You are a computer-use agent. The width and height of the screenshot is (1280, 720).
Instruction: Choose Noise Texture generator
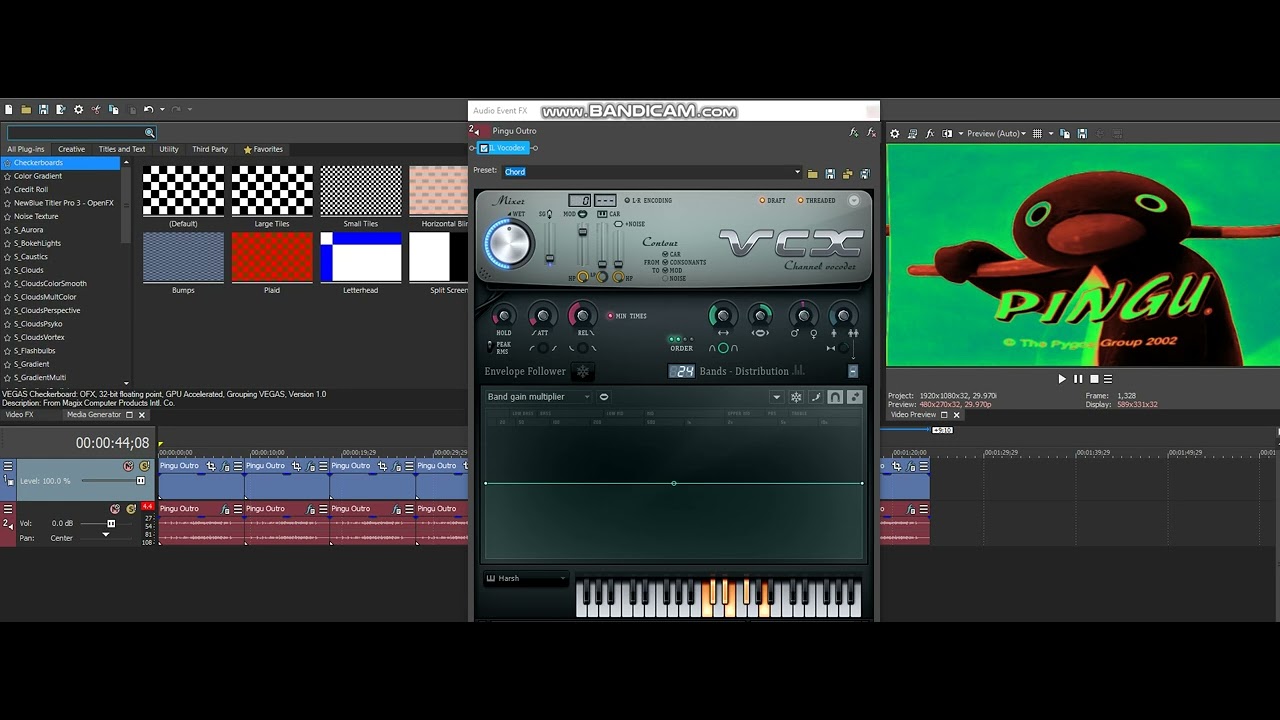(36, 216)
